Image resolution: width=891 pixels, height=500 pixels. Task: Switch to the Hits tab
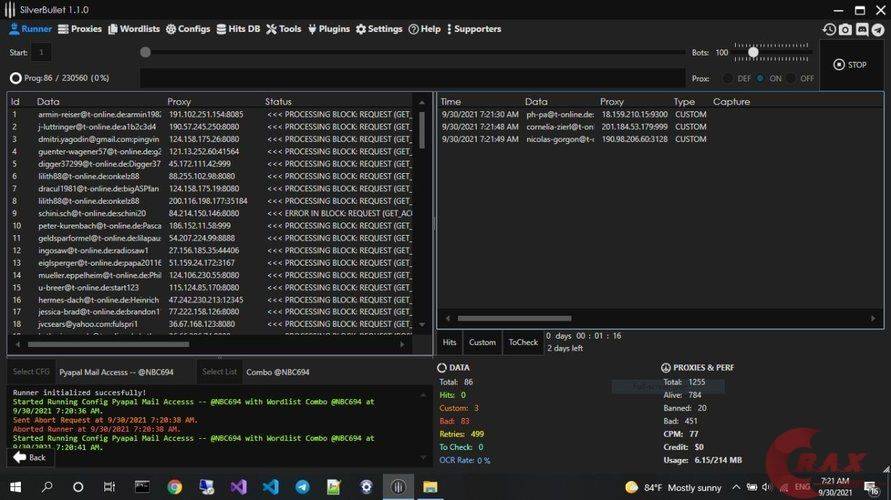(449, 343)
